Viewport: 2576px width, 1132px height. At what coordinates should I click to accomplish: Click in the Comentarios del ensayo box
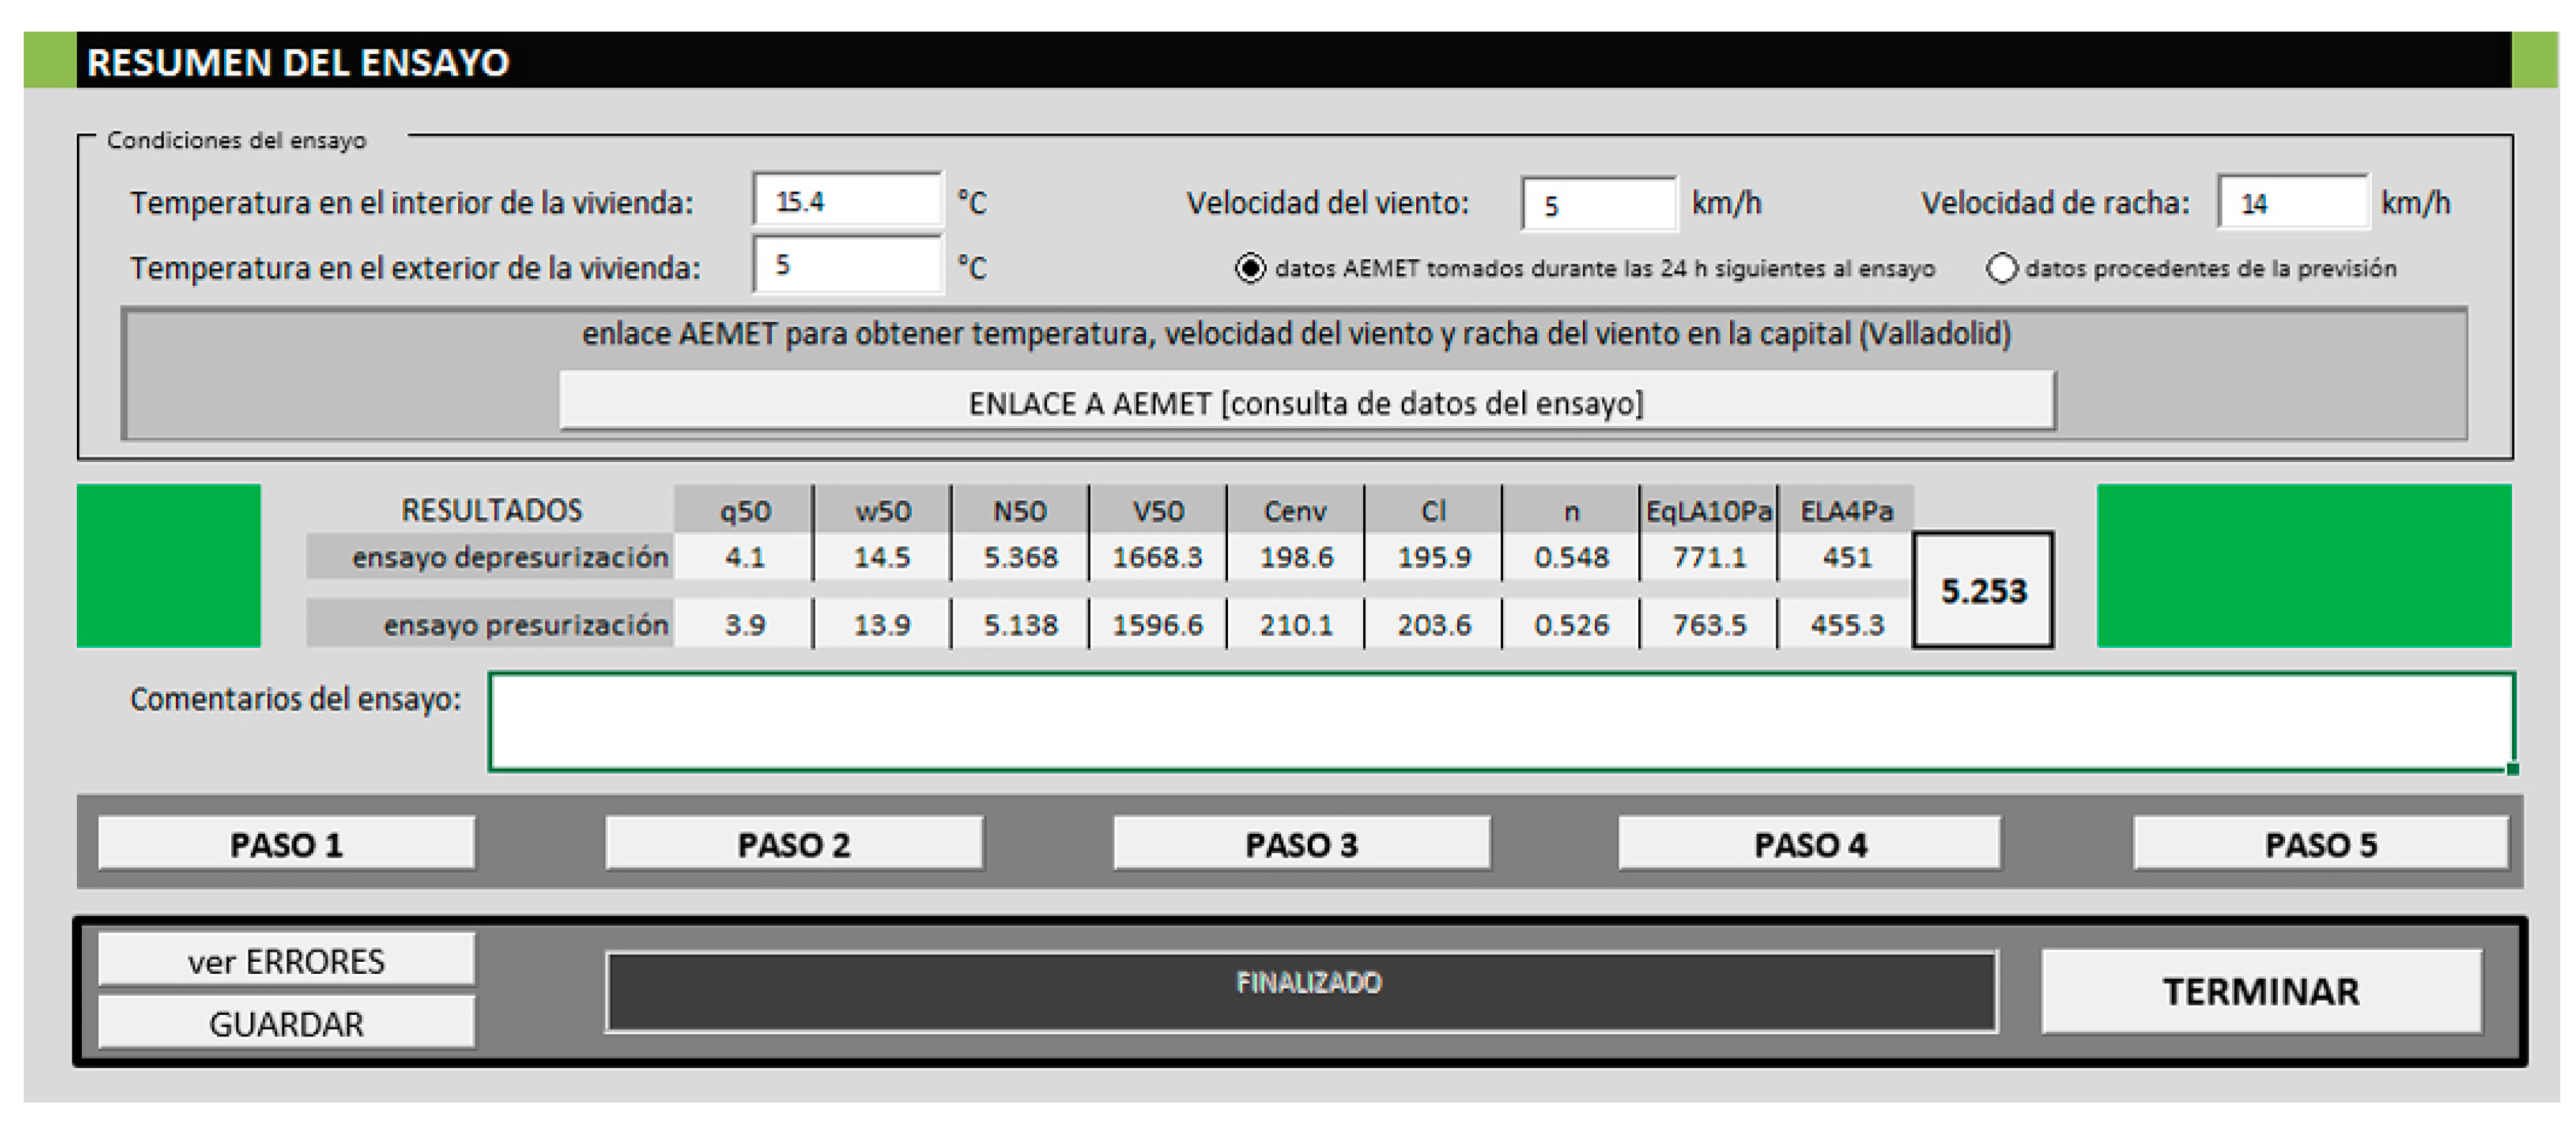click(1500, 721)
